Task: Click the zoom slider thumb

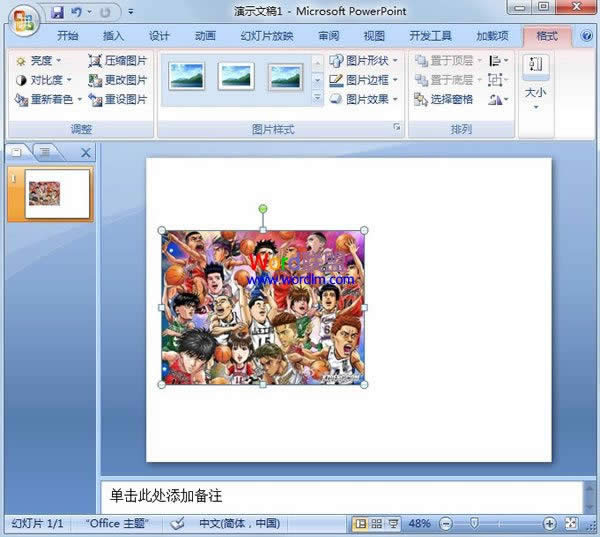Action: click(474, 523)
